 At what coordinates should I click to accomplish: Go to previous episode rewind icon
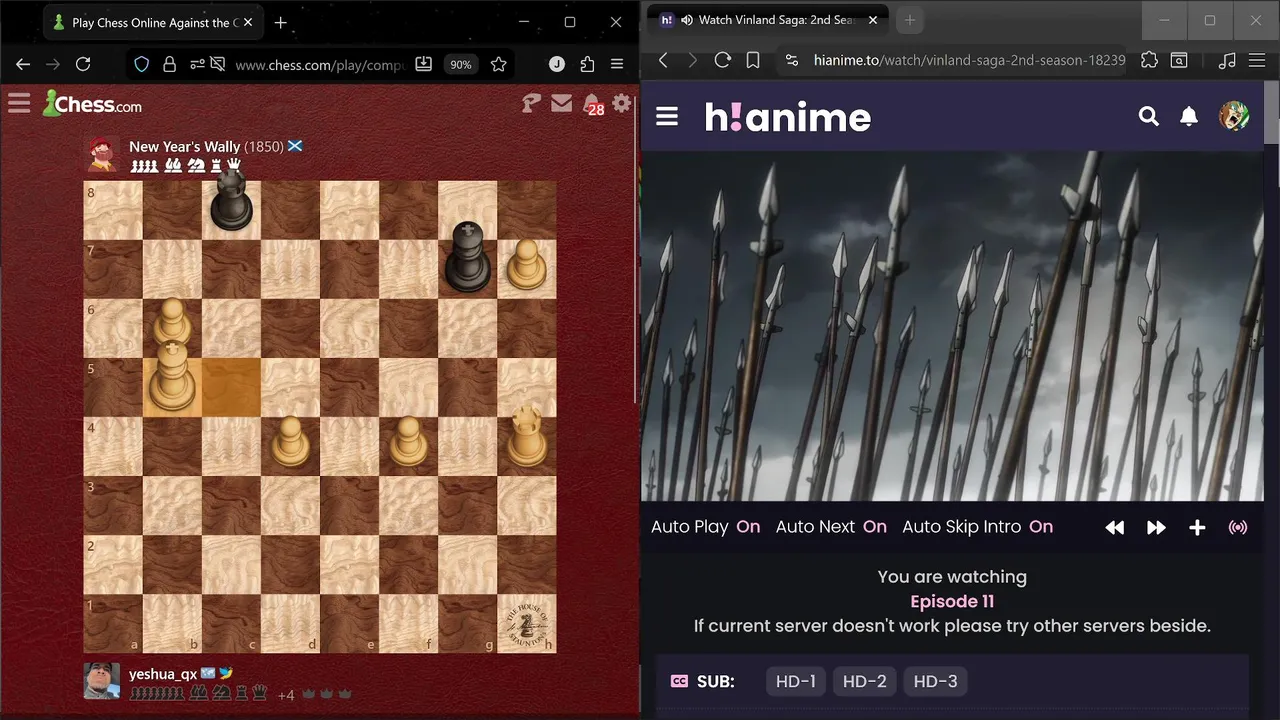(x=1115, y=528)
